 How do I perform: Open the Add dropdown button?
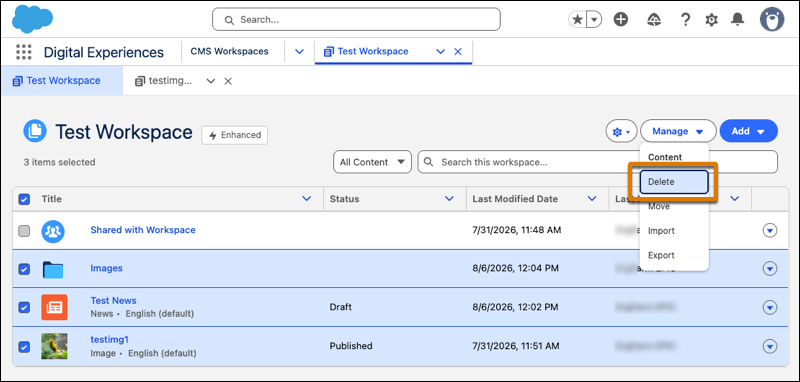coord(748,132)
